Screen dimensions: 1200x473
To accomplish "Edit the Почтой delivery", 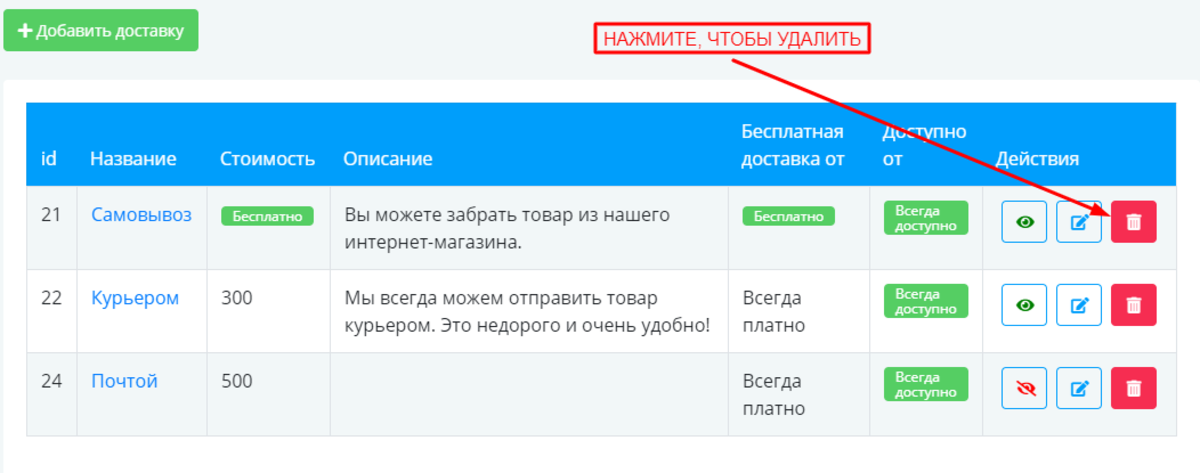I will (x=1079, y=388).
